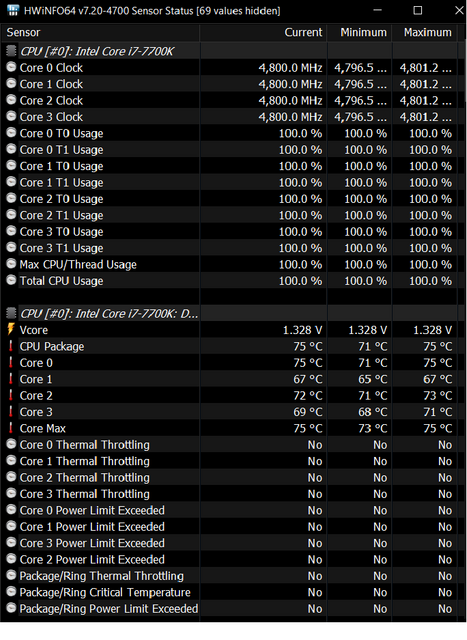
Task: Click the icon beside Core 2 T0 Usage
Action: 11,198
